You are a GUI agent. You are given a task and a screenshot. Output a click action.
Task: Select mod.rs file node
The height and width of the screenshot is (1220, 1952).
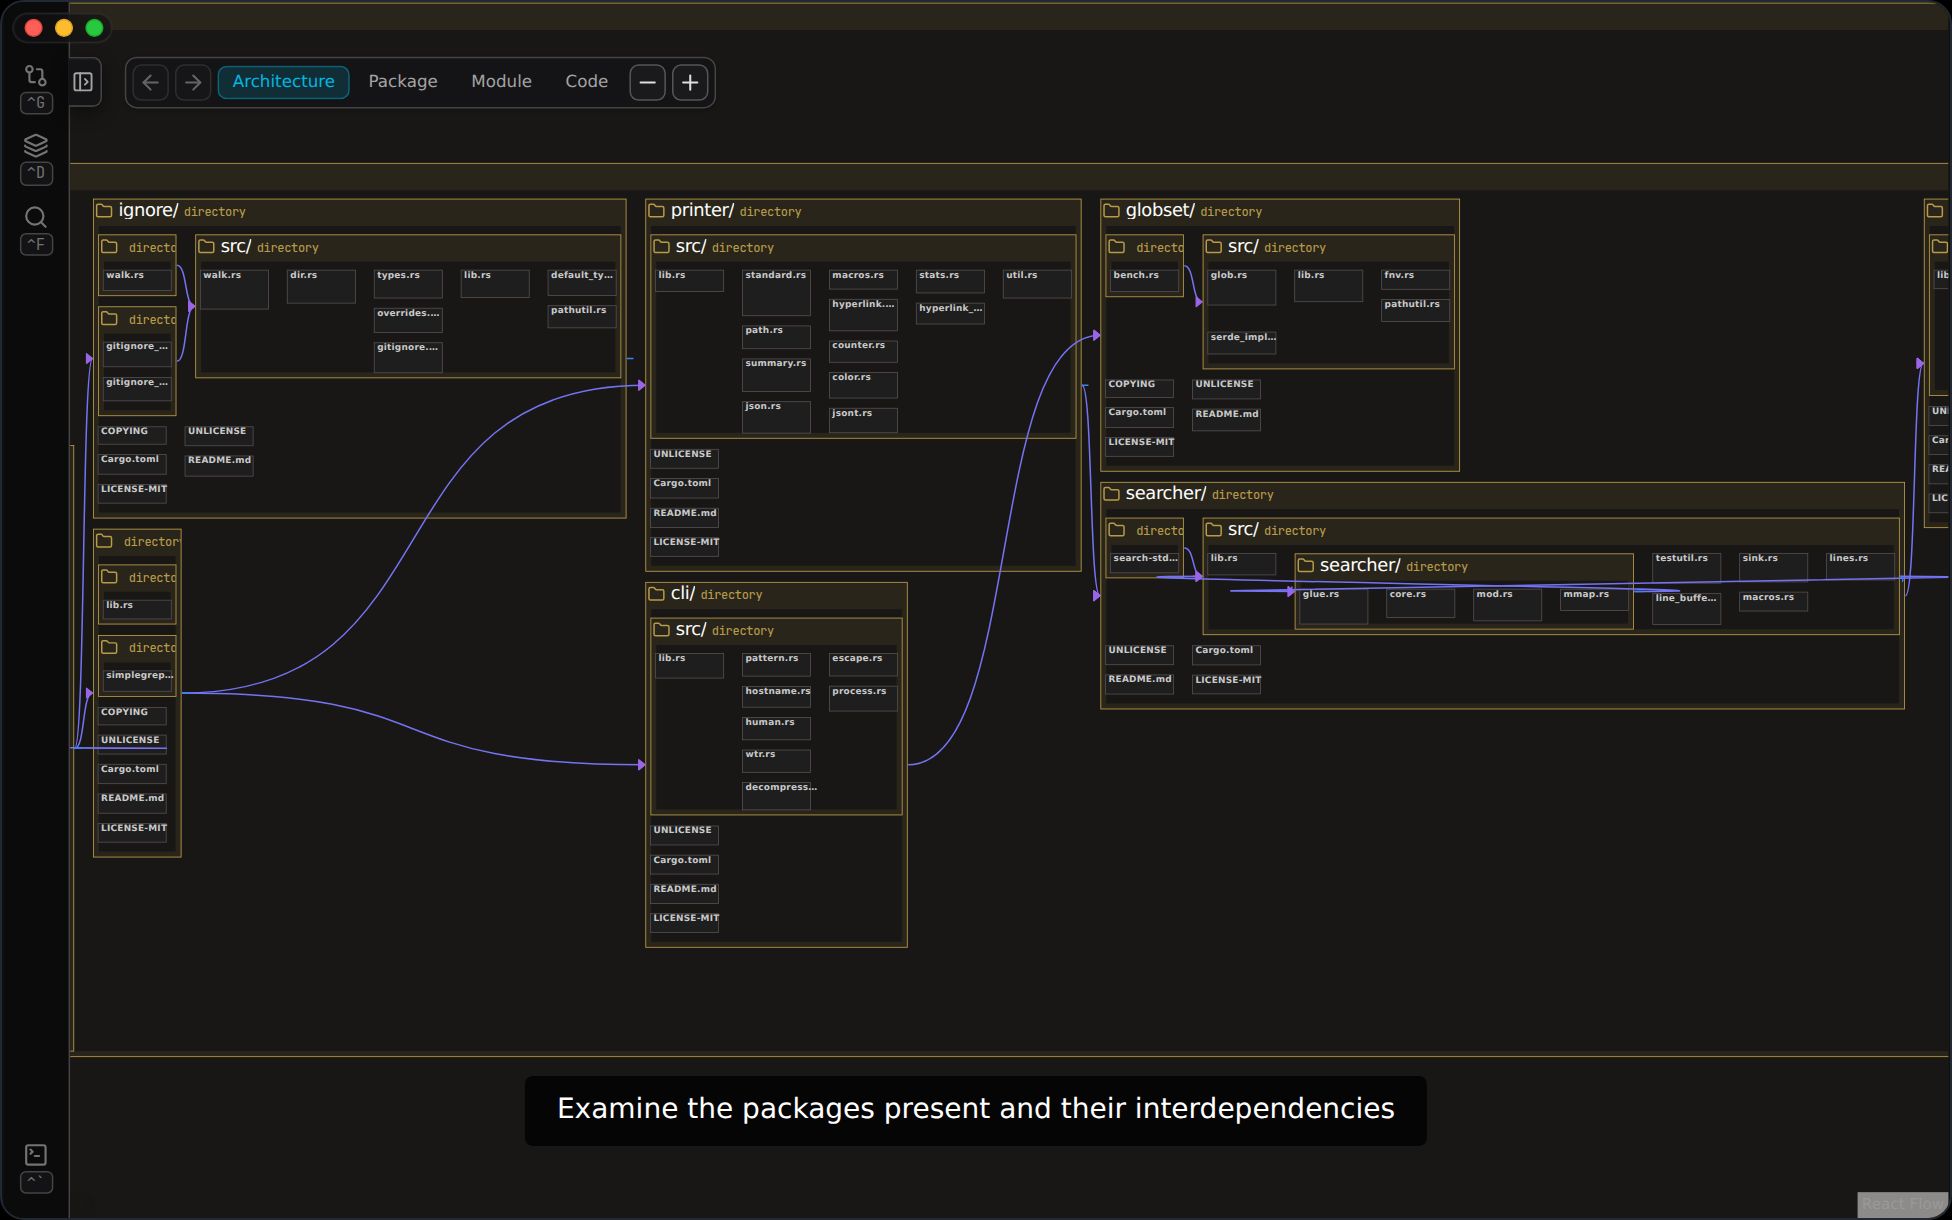(x=1508, y=604)
